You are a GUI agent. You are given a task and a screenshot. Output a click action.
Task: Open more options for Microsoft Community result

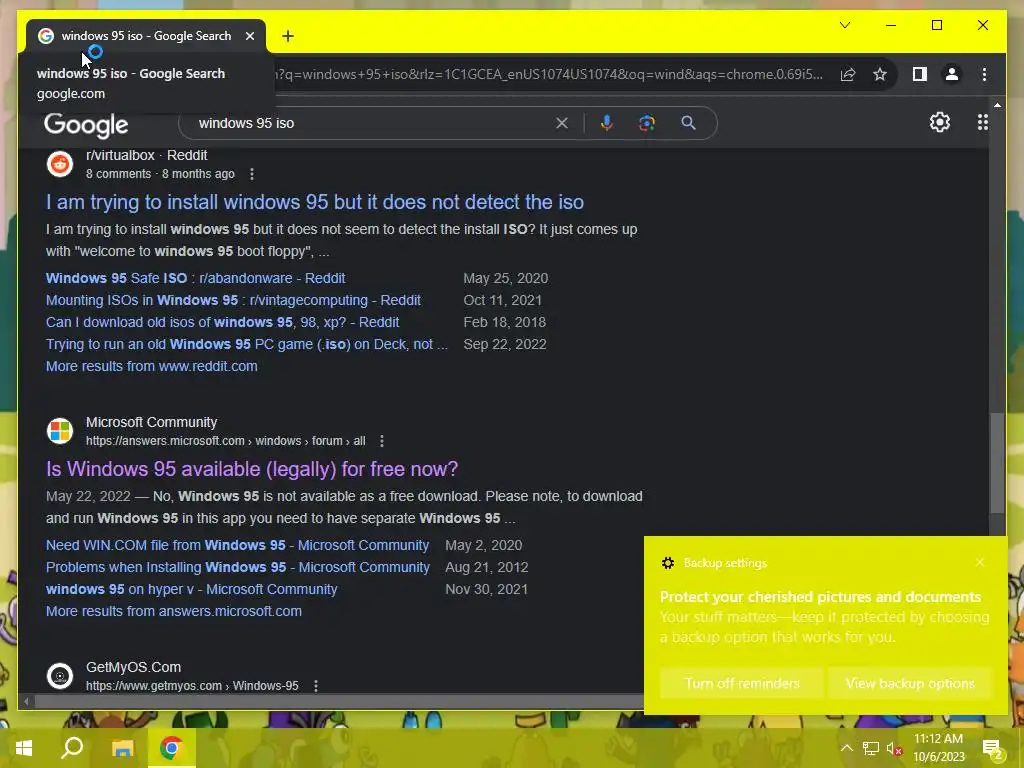(382, 441)
